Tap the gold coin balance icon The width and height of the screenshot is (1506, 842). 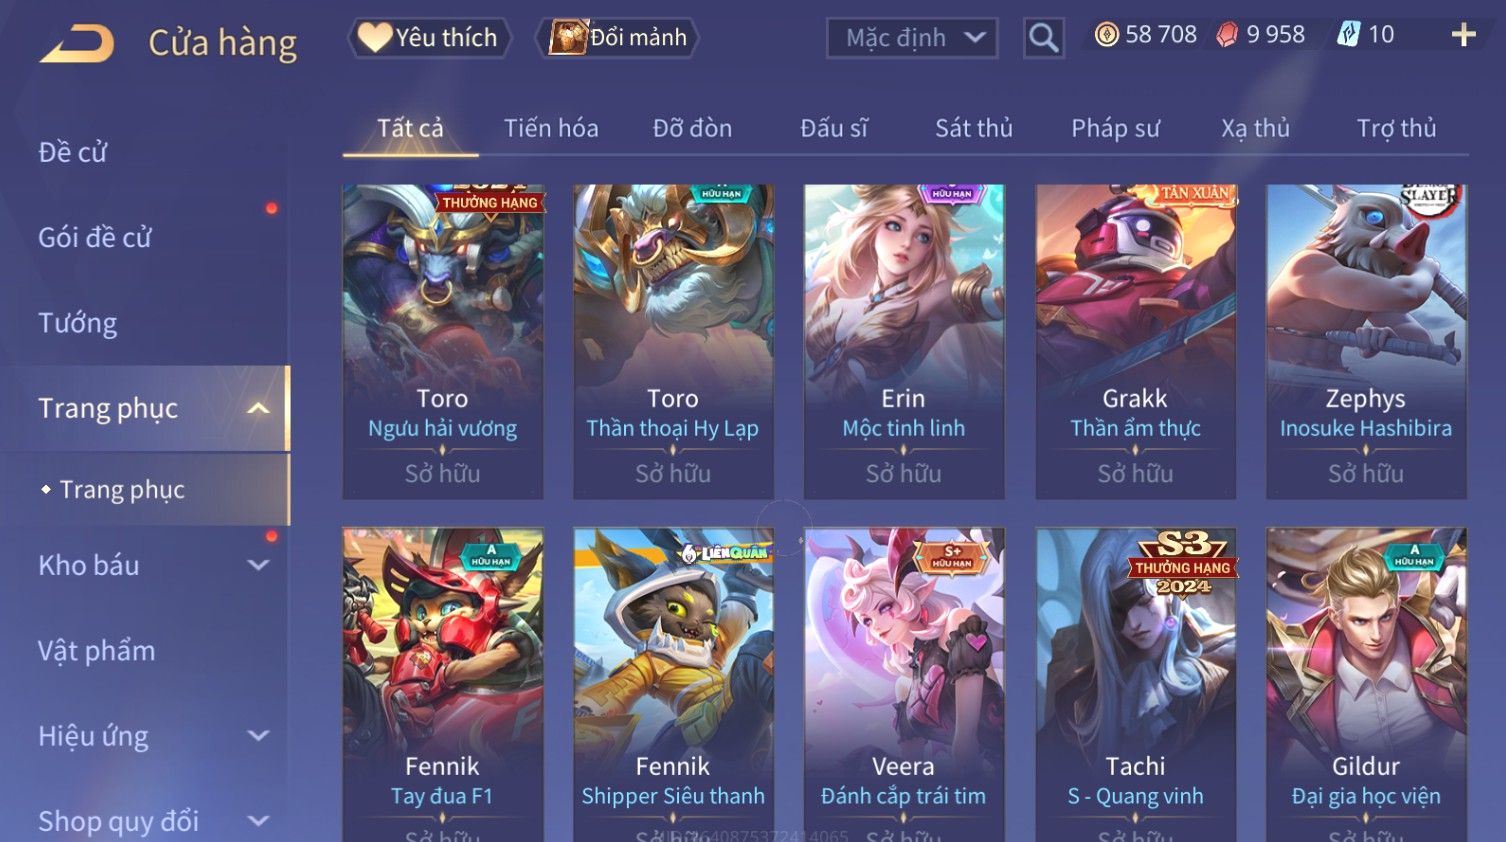point(1106,35)
